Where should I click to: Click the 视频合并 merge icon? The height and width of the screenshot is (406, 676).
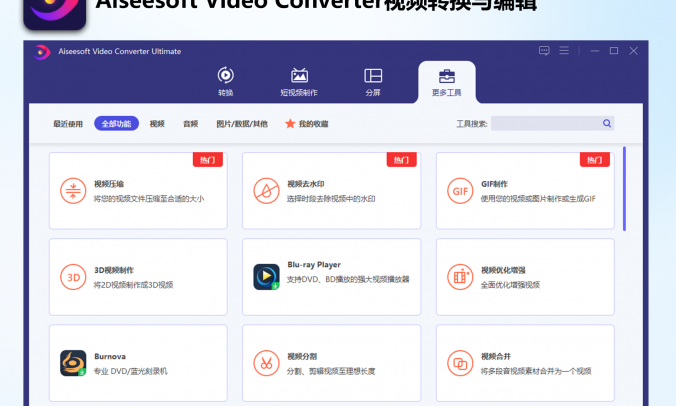(x=460, y=363)
